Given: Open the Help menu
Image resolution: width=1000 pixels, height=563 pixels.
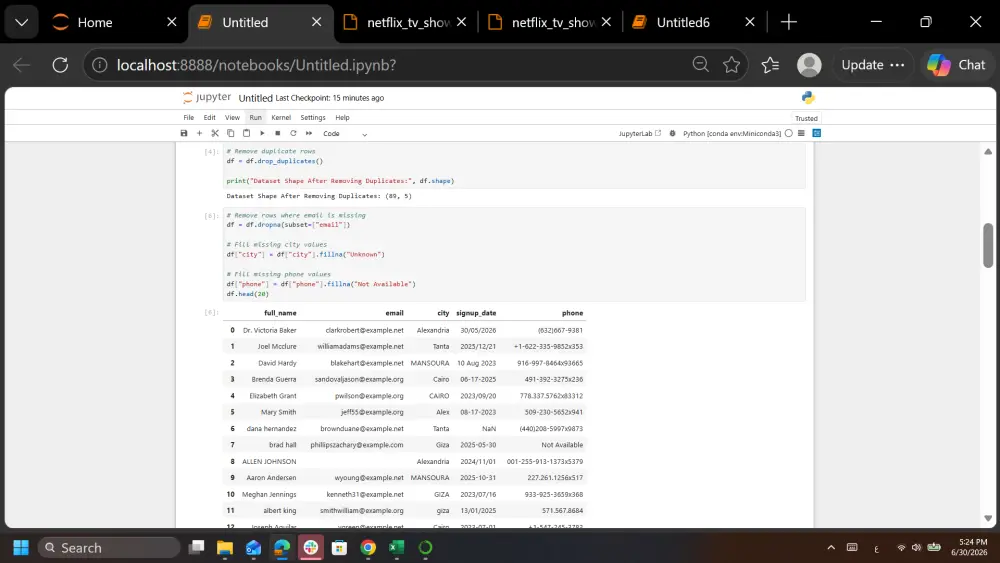Looking at the screenshot, I should 342,117.
